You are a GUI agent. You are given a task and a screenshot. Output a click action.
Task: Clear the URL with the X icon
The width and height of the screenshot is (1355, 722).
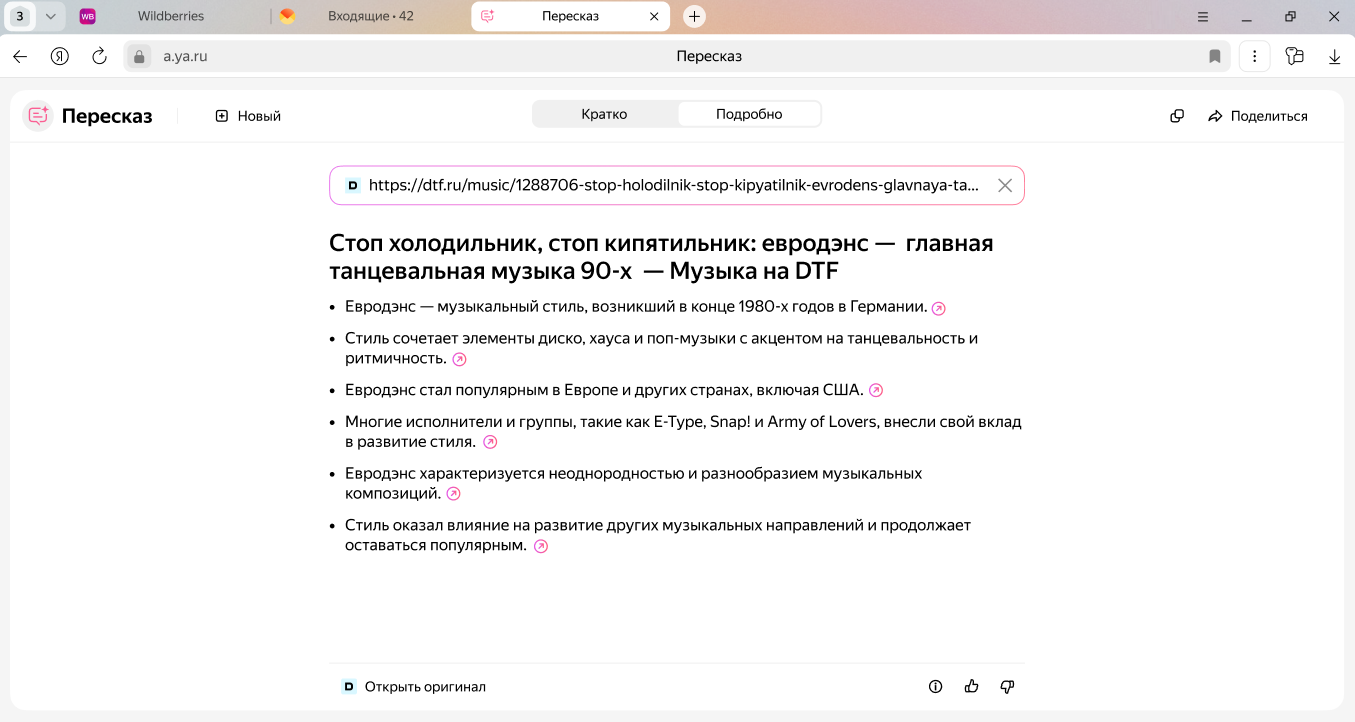[x=1005, y=185]
